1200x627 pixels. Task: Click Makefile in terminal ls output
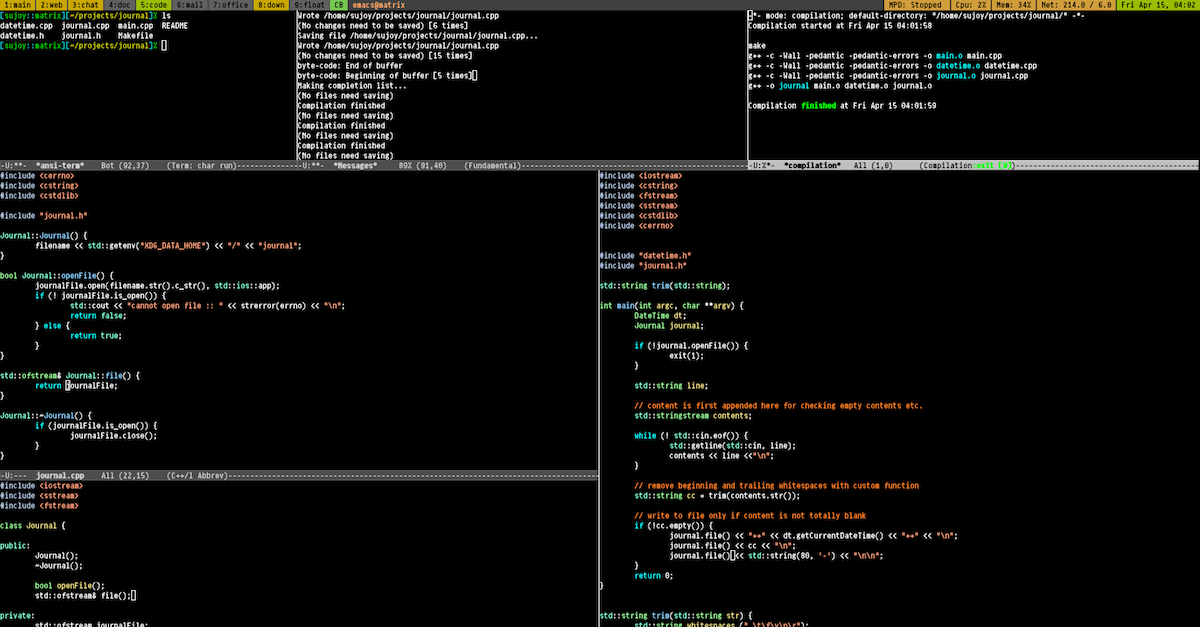click(137, 36)
